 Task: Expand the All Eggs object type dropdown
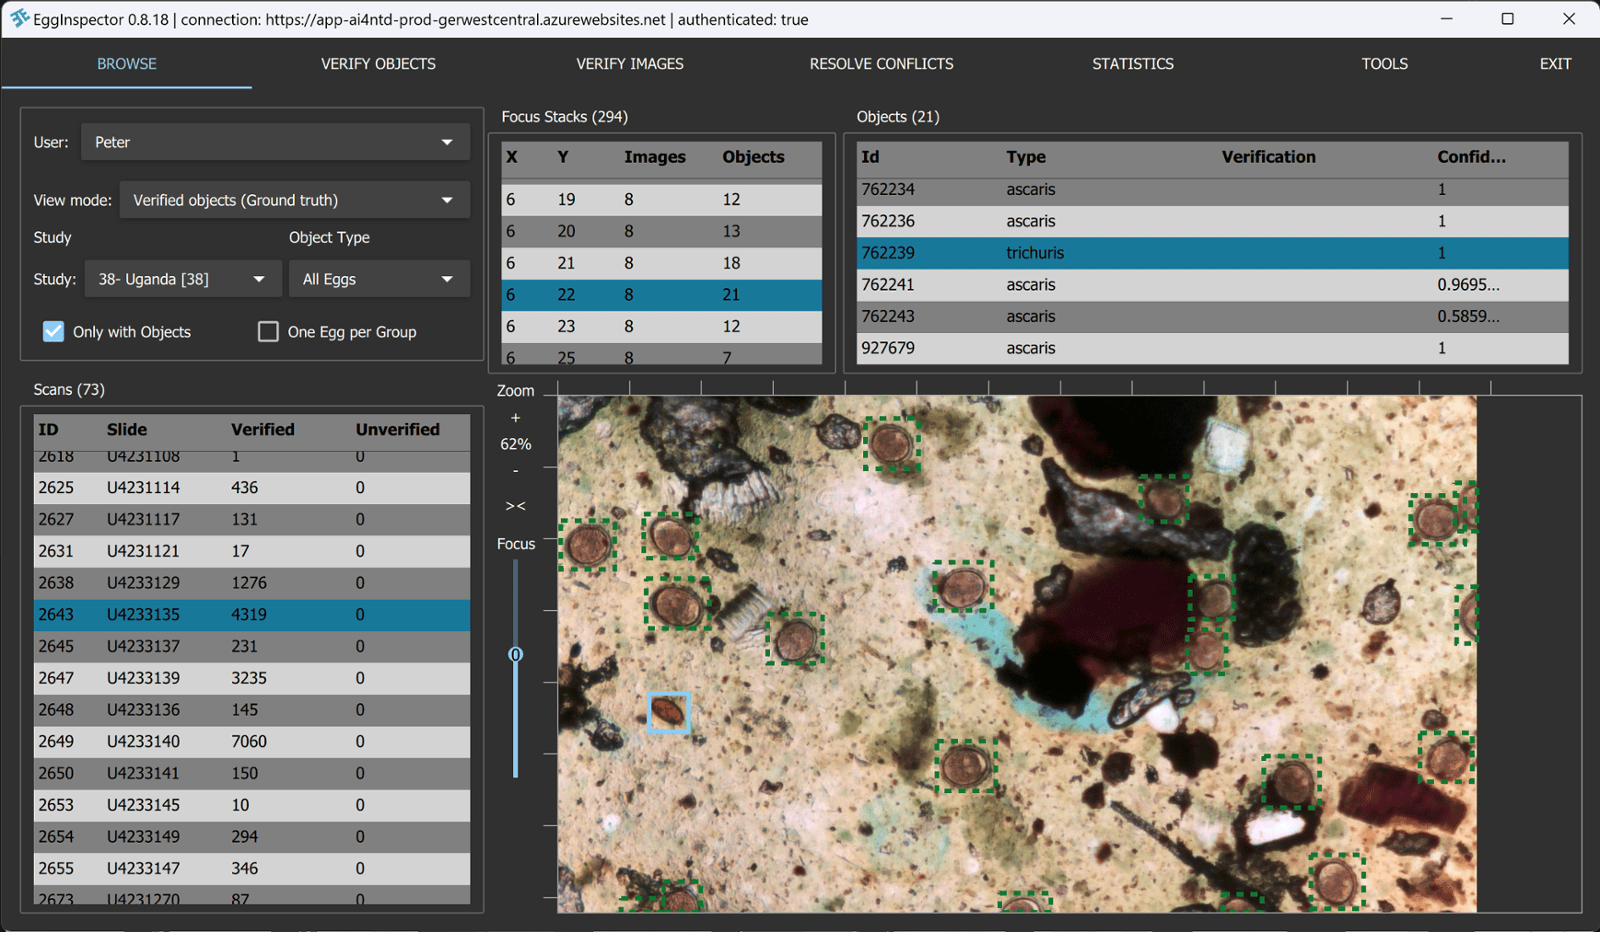378,279
